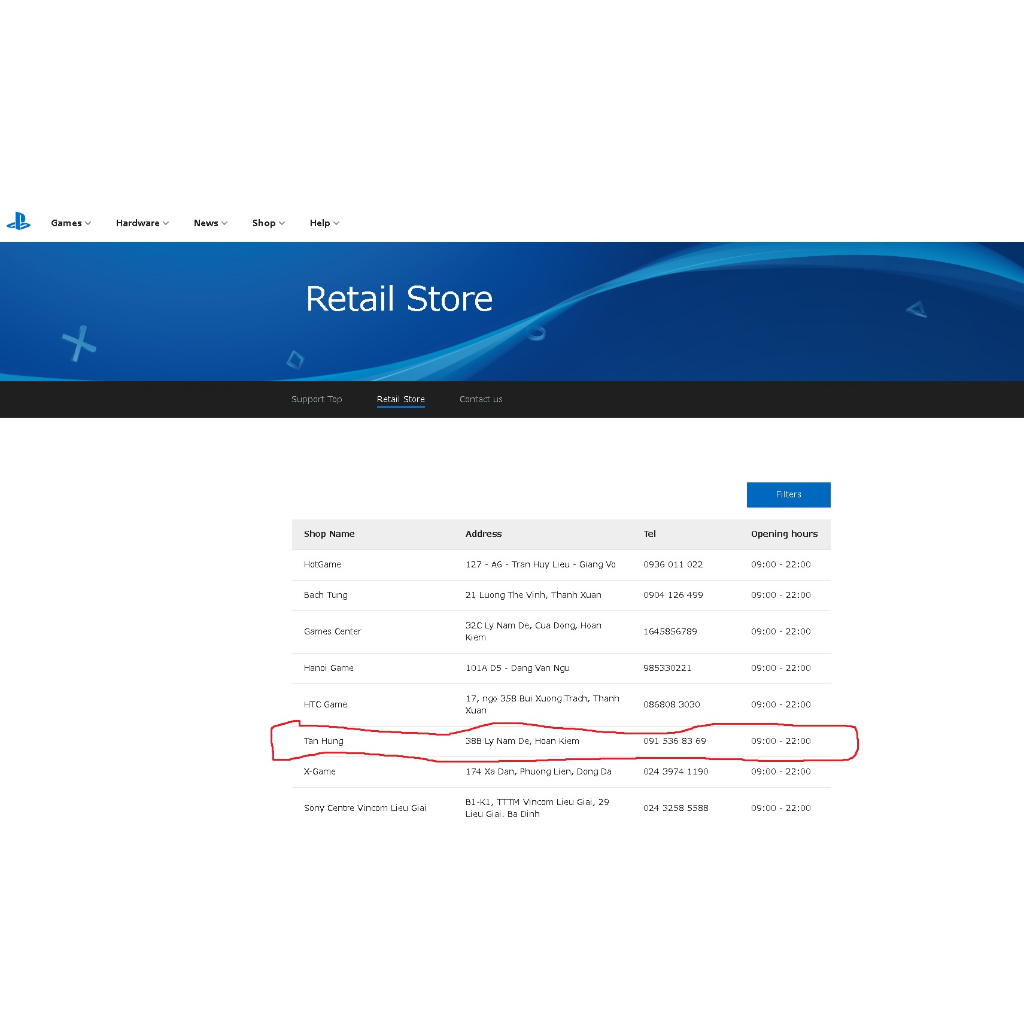Viewport: 1024px width, 1024px height.
Task: Select the Games Center store entry
Action: point(332,632)
